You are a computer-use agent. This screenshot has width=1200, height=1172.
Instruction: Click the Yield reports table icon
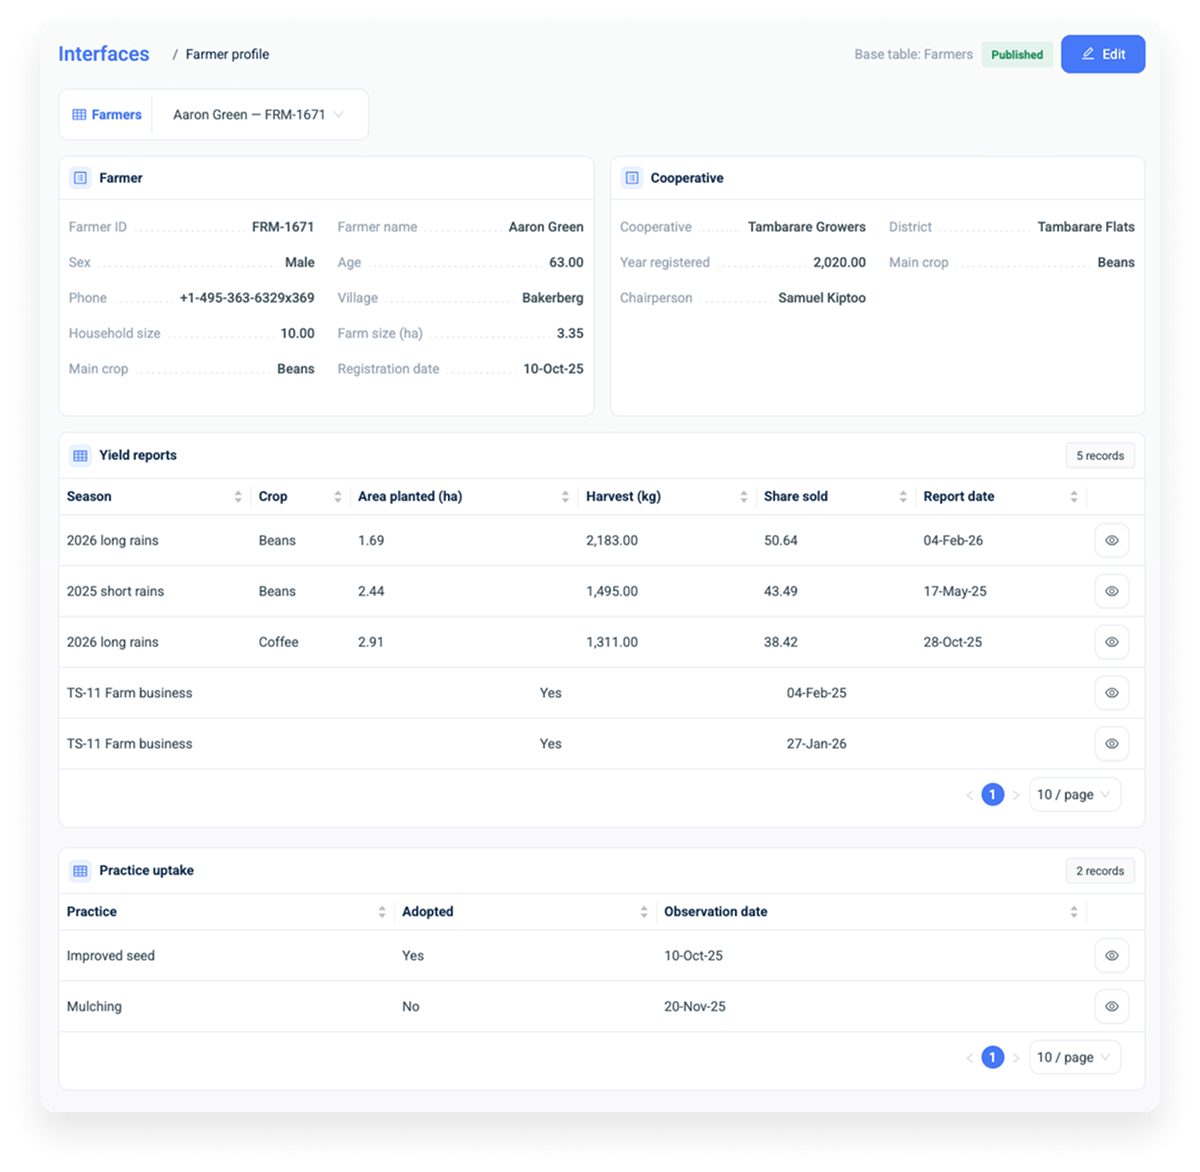click(80, 455)
